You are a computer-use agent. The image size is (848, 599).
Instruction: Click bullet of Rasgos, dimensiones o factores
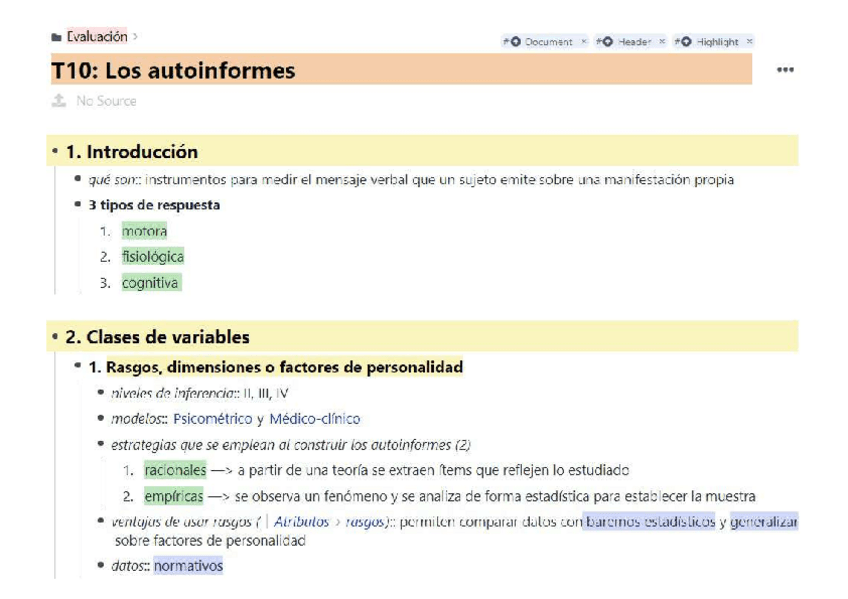click(78, 366)
